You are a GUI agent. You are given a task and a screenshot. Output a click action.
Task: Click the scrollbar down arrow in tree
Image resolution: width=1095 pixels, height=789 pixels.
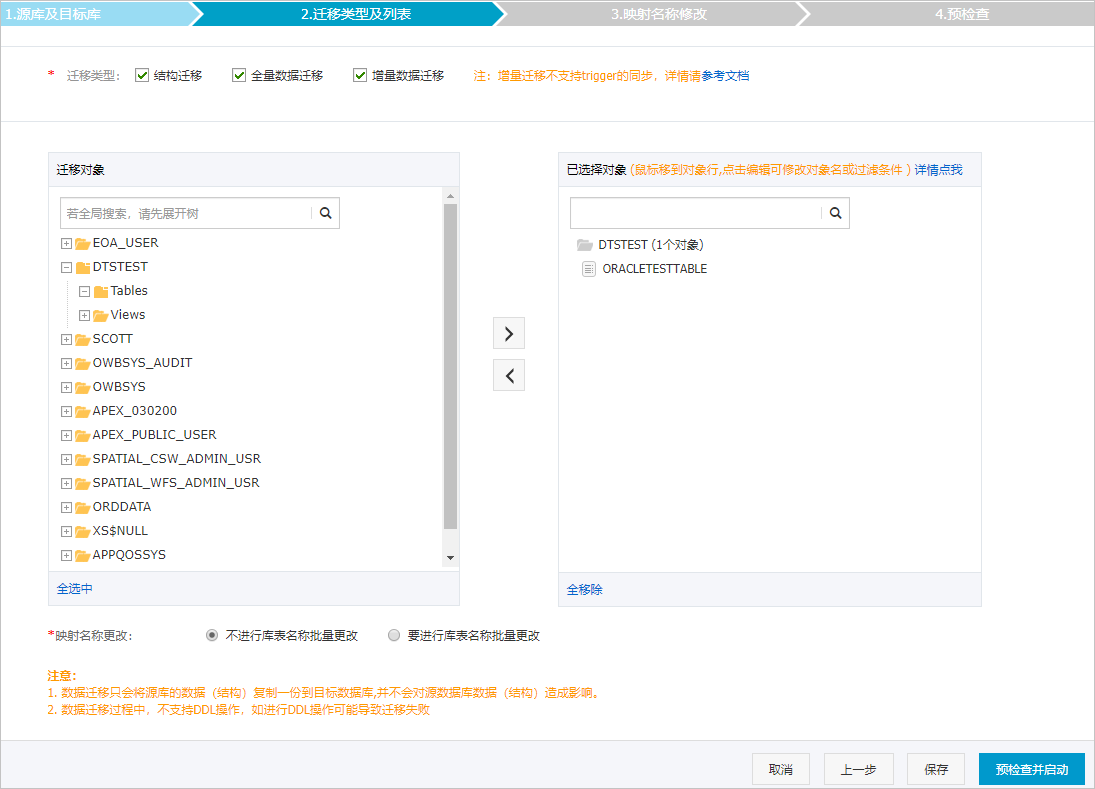(450, 557)
